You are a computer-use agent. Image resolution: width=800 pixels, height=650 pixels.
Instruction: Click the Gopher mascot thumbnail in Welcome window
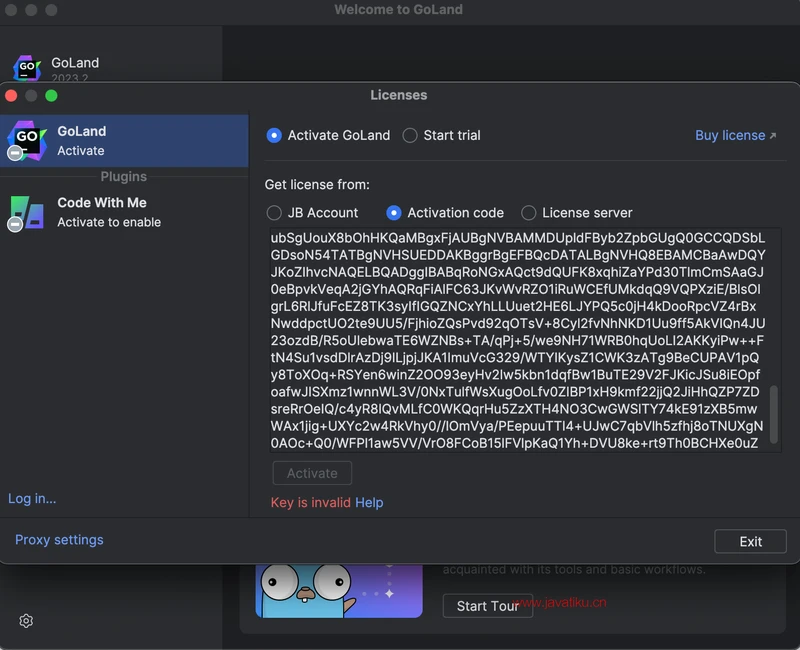click(339, 591)
